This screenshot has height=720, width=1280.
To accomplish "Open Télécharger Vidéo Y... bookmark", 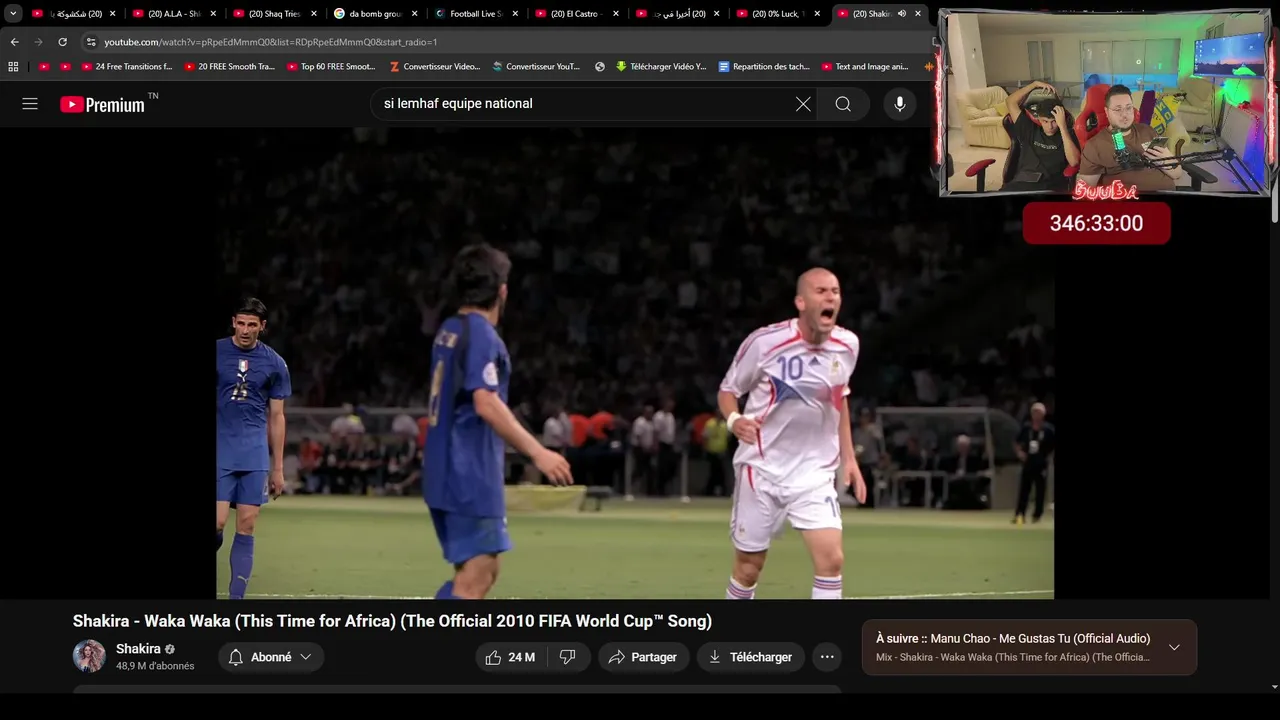I will [x=661, y=67].
